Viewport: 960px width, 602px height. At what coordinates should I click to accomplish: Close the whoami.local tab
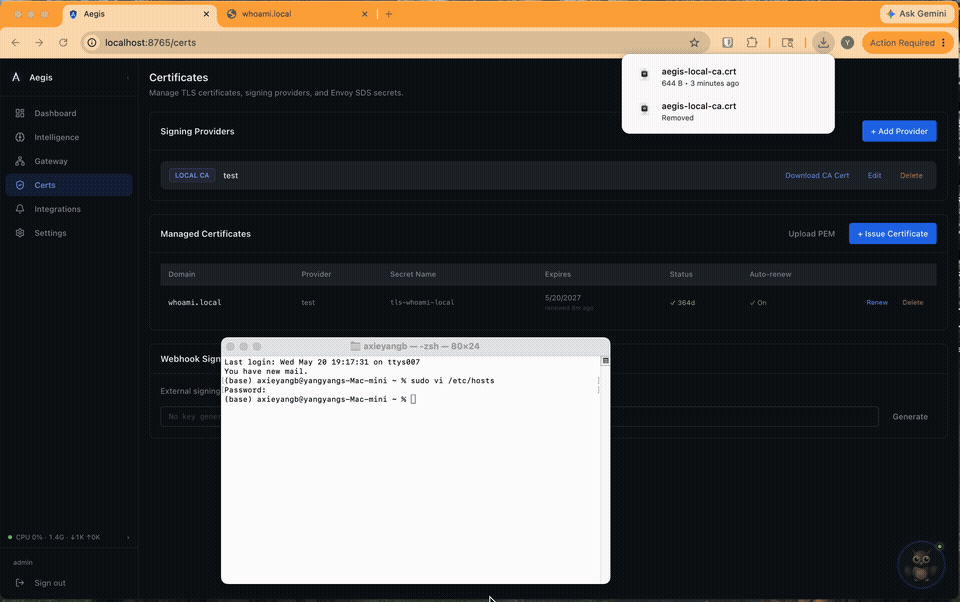(x=365, y=14)
